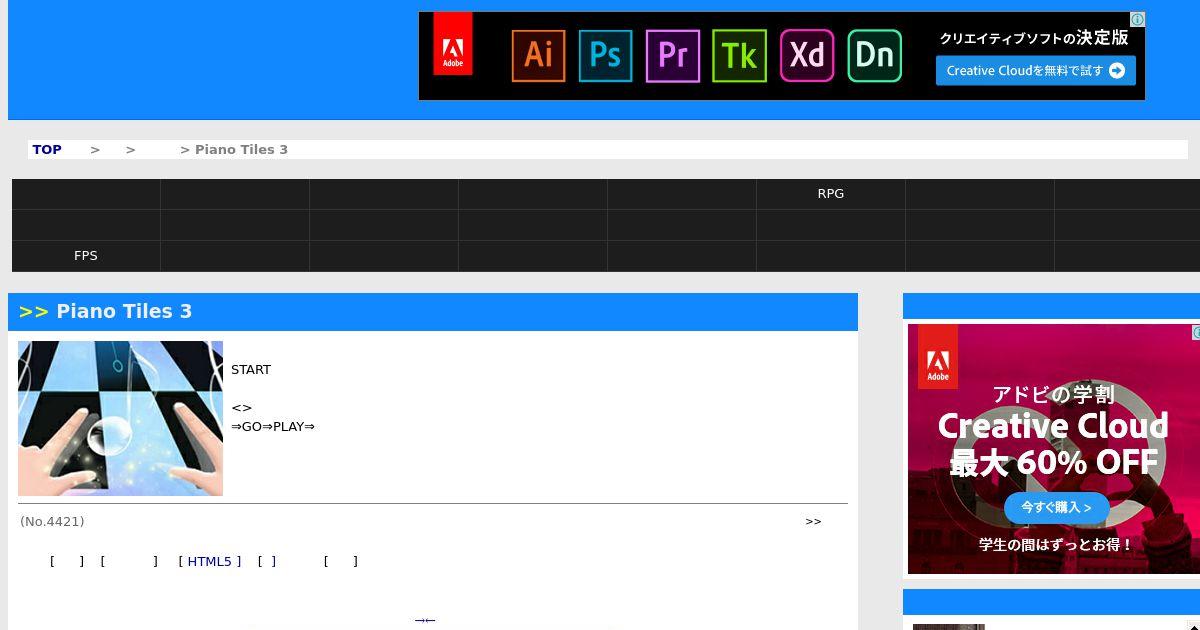This screenshot has height=630, width=1200.
Task: Click the blue buy-now button in sidebar ad
Action: [x=1056, y=508]
